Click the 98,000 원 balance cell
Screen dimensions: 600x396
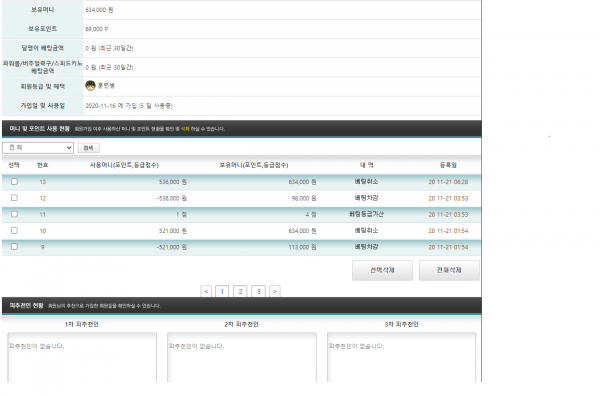pyautogui.click(x=304, y=198)
